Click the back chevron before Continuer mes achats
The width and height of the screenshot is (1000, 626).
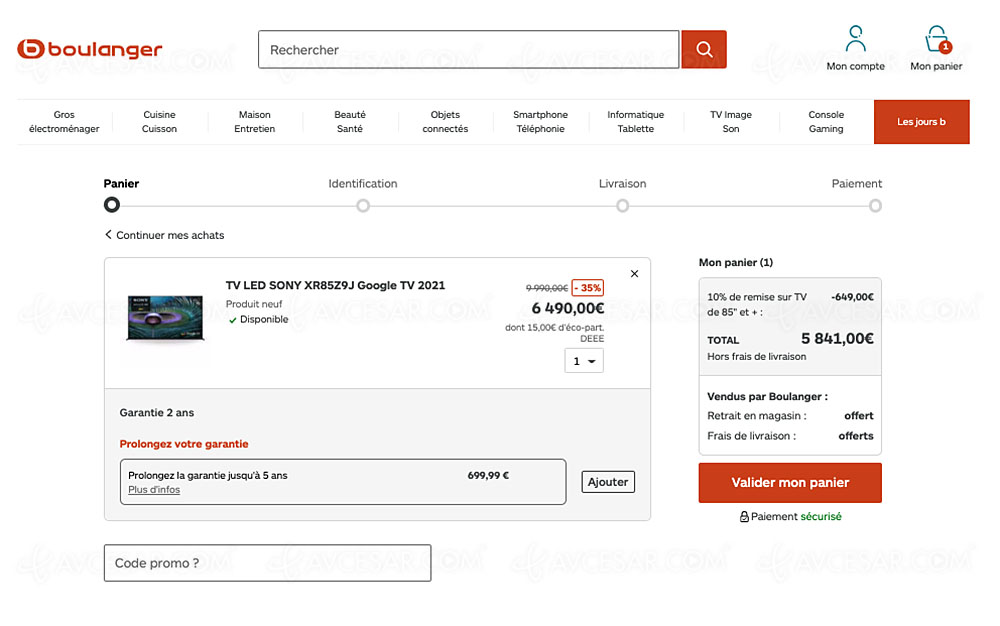108,235
